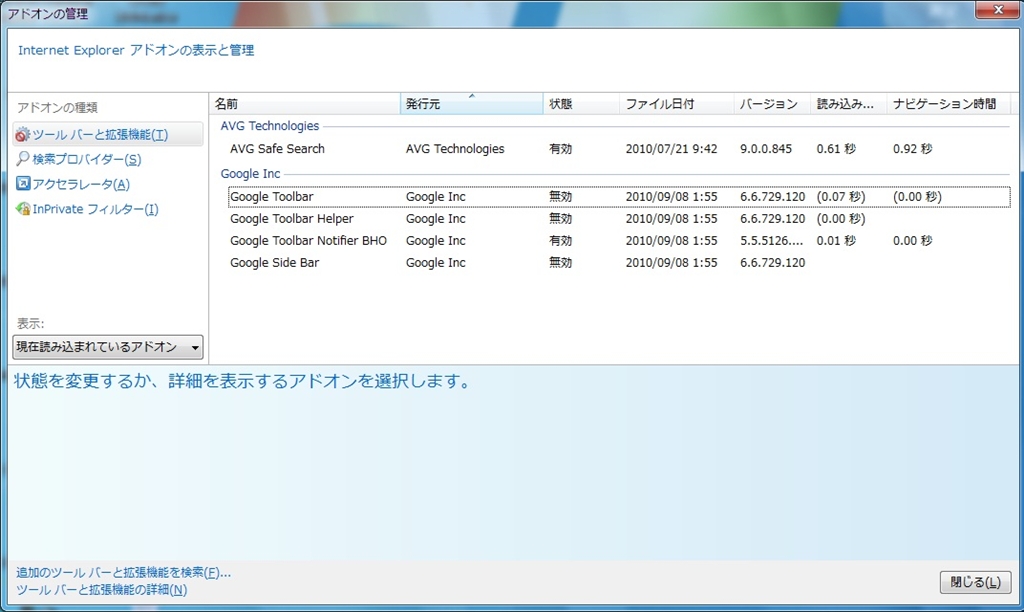1024x612 pixels.
Task: Click the Toolbars and Extensions gear icon
Action: tap(23, 135)
